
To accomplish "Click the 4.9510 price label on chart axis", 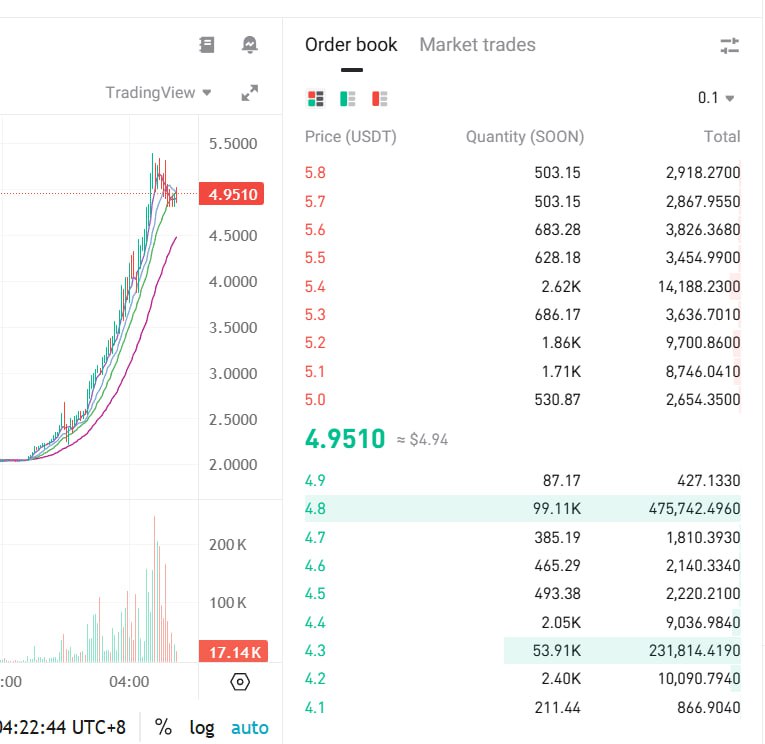I will (231, 194).
